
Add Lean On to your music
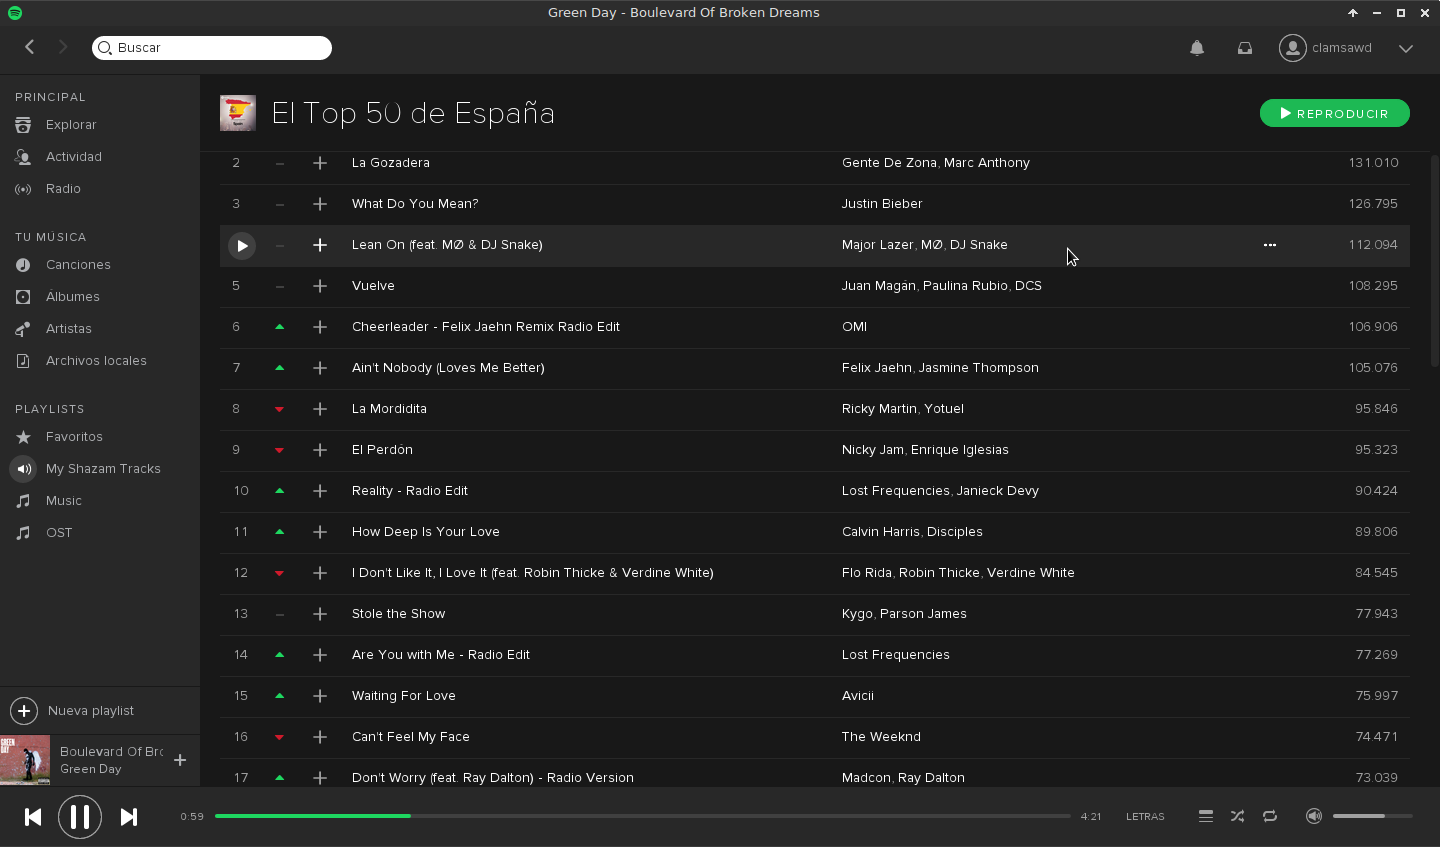(x=320, y=245)
